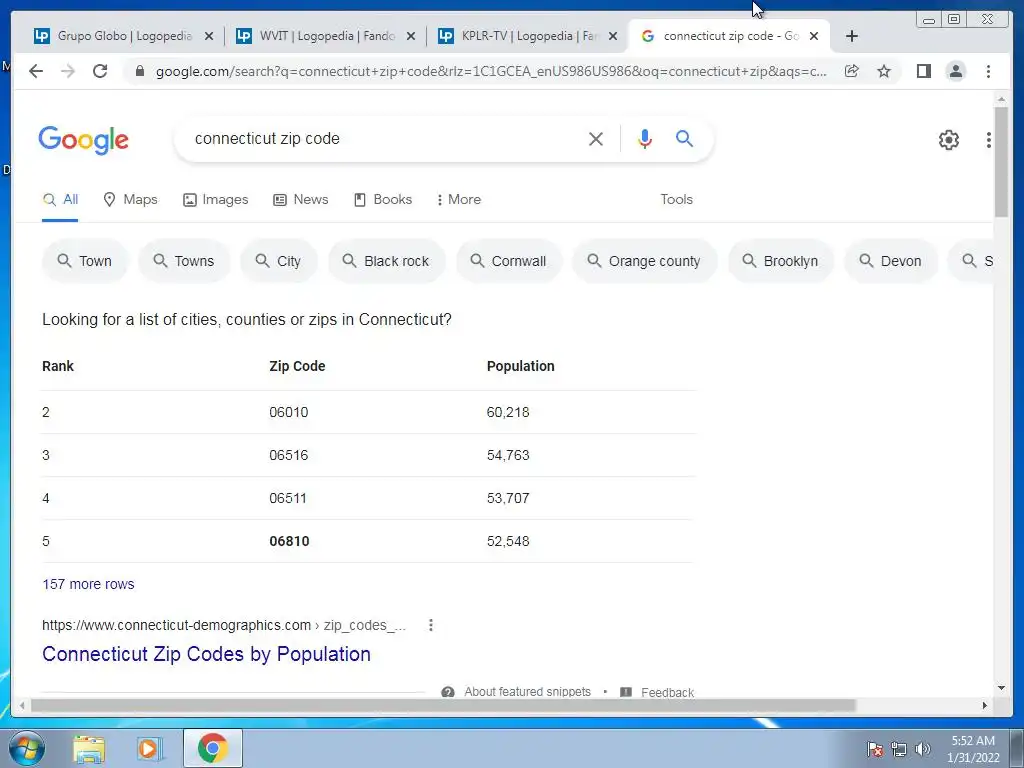This screenshot has width=1024, height=768.
Task: Refine search with Town chip
Action: click(85, 261)
